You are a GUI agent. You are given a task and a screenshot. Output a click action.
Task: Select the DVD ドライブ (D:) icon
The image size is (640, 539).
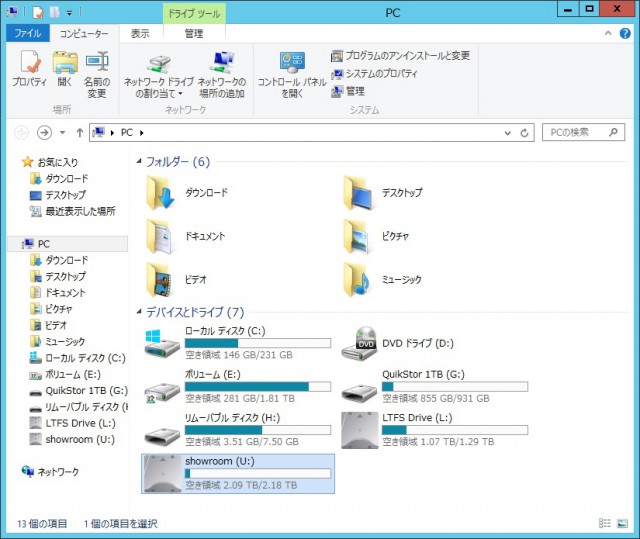pyautogui.click(x=358, y=343)
